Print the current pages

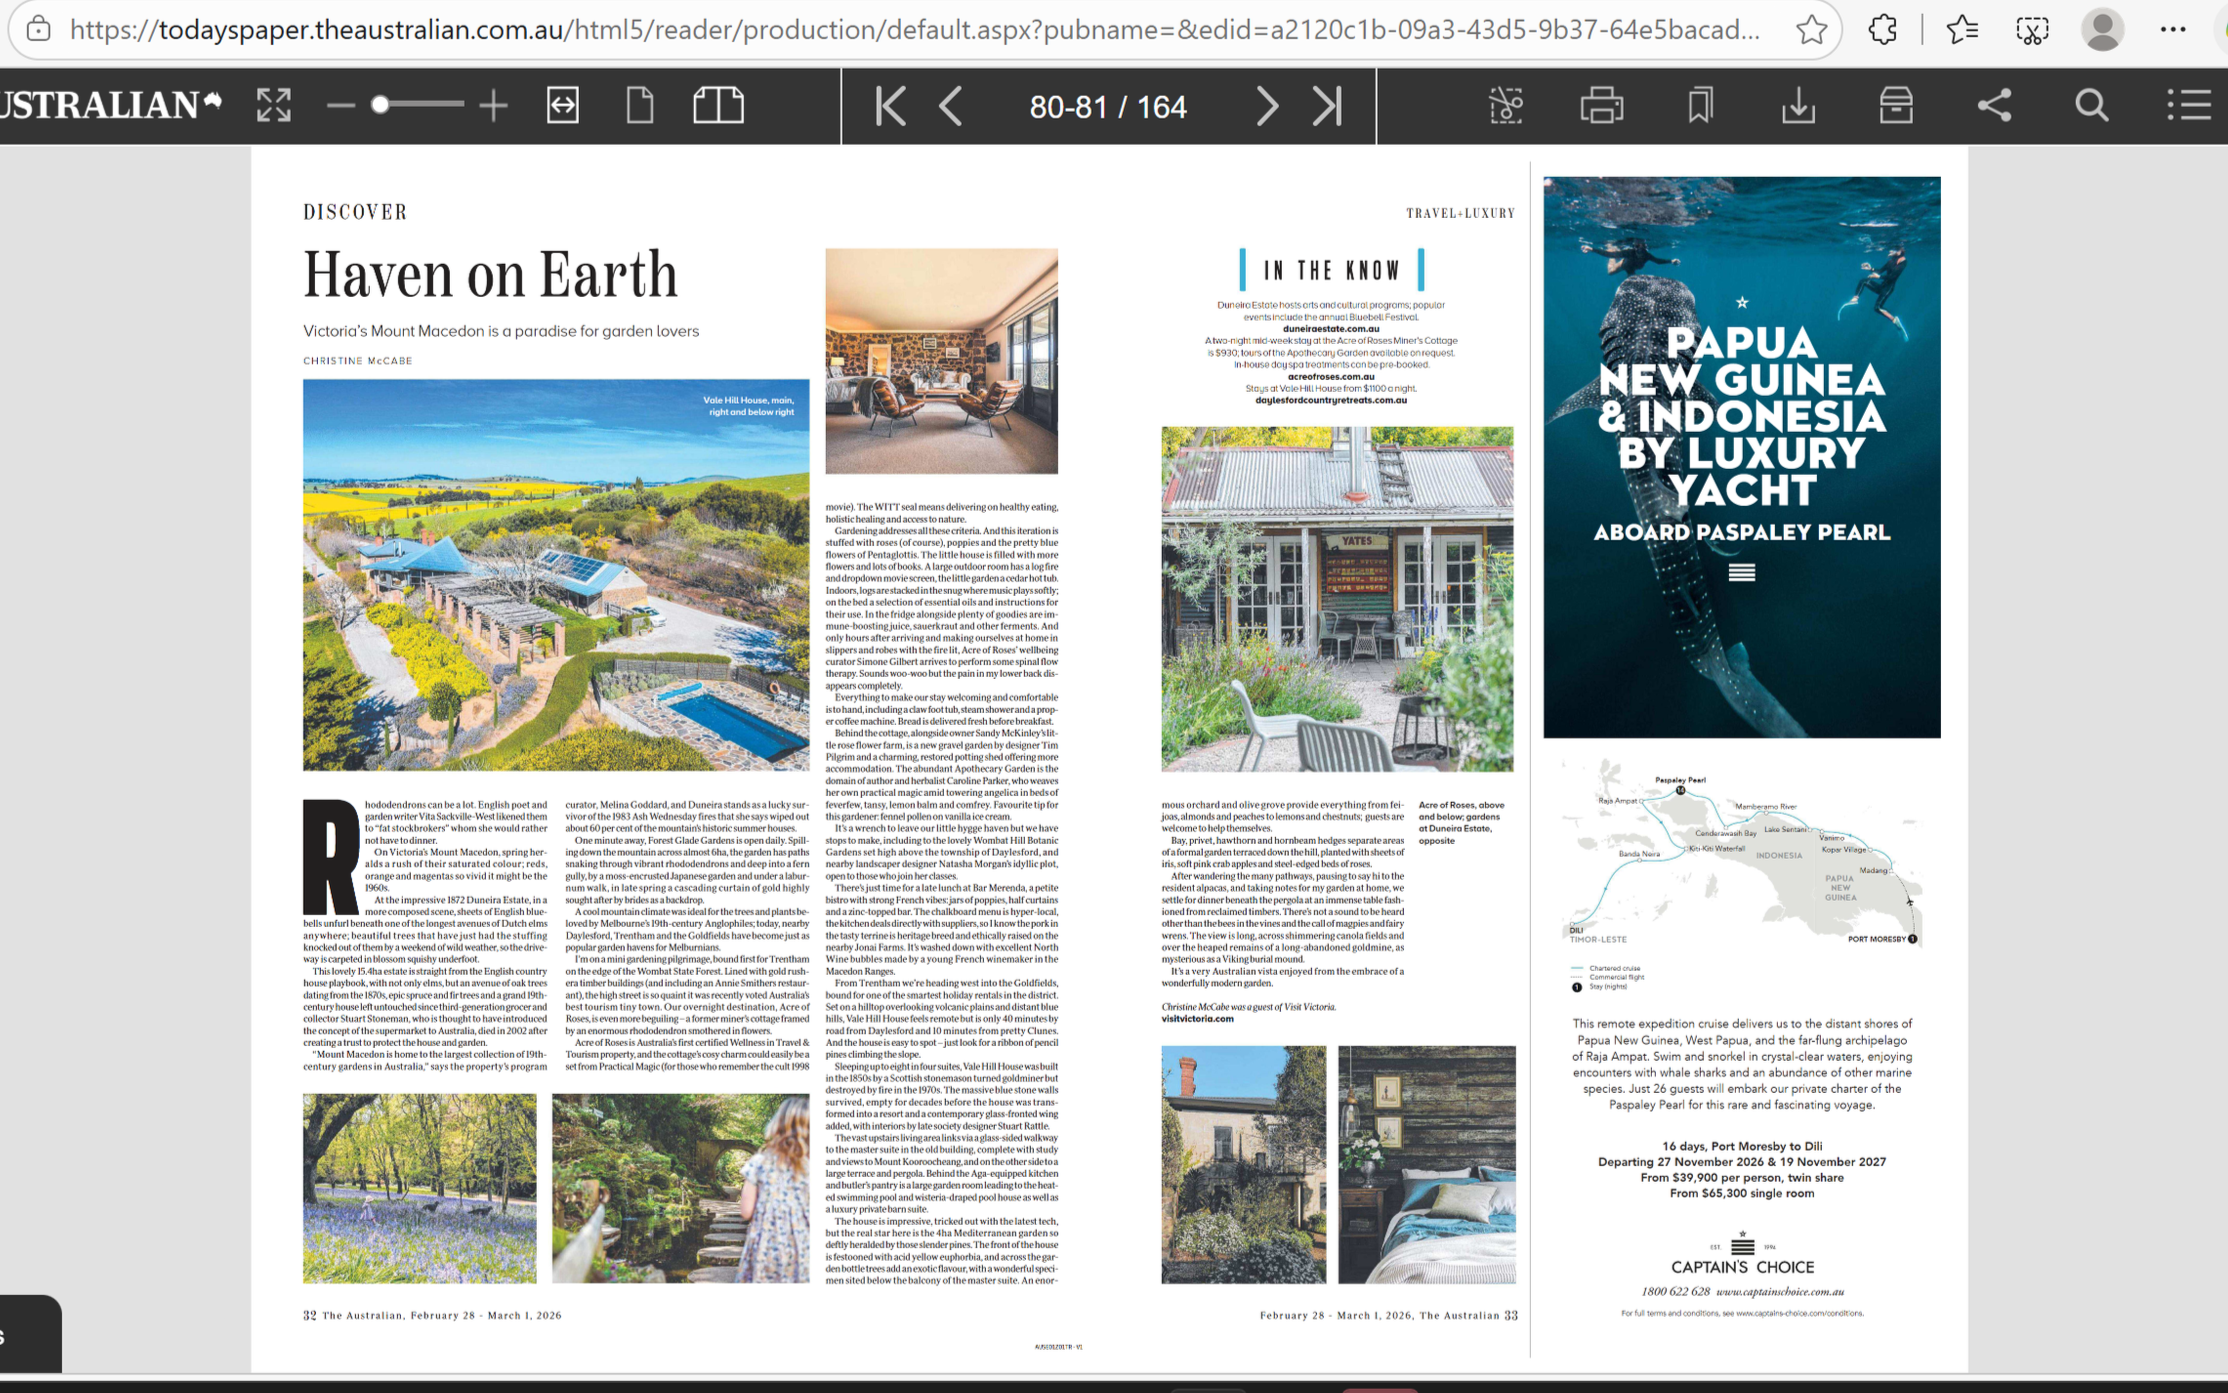point(1601,105)
